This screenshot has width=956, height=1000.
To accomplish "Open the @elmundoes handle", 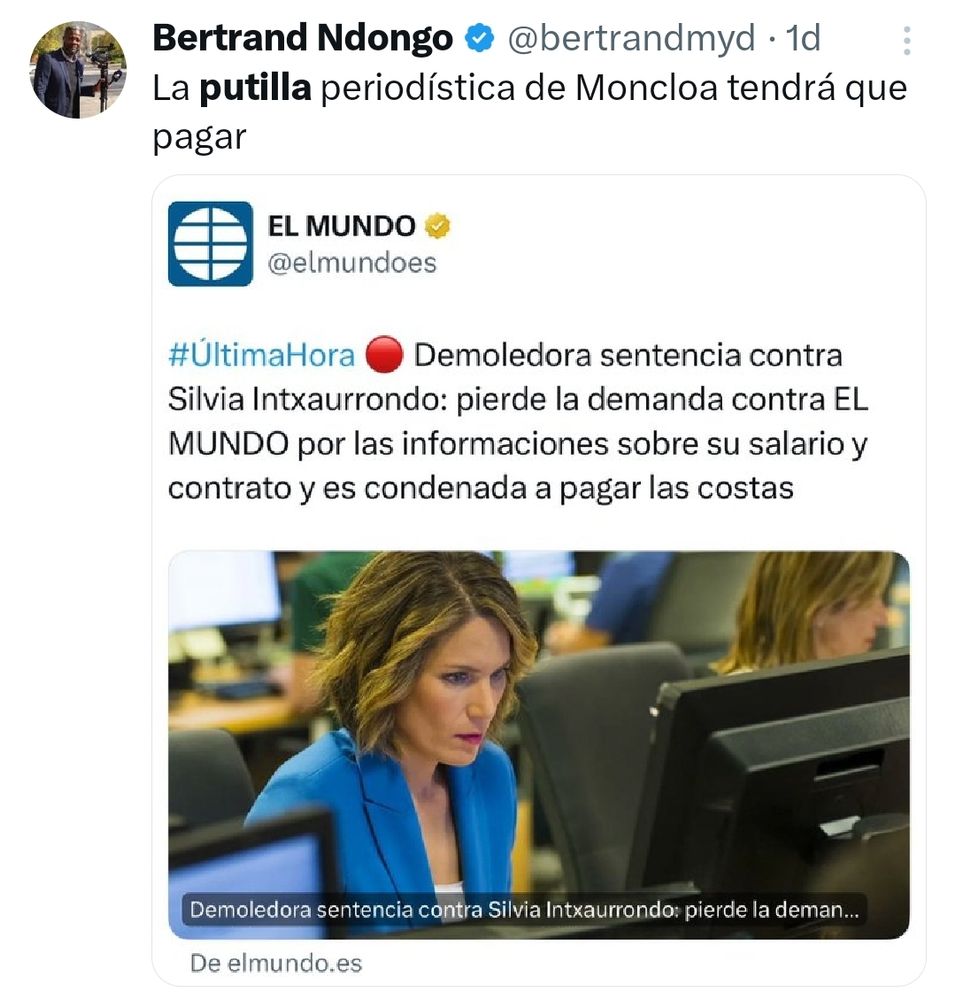I will [352, 263].
